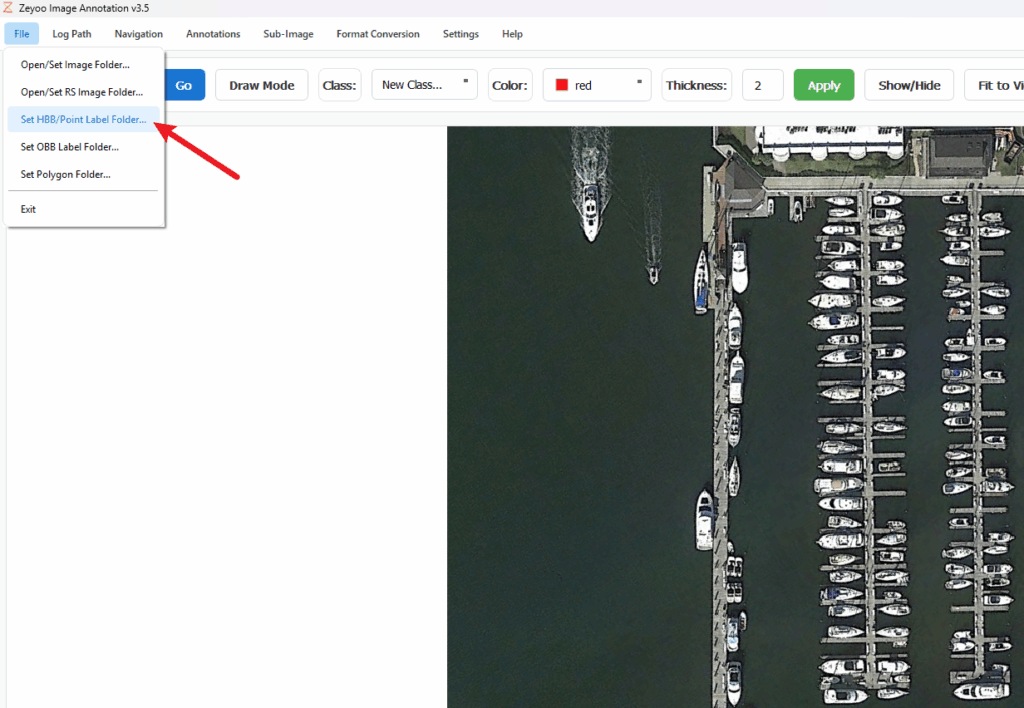Expand the New Class... dropdown
The width and height of the screenshot is (1024, 708).
(424, 85)
